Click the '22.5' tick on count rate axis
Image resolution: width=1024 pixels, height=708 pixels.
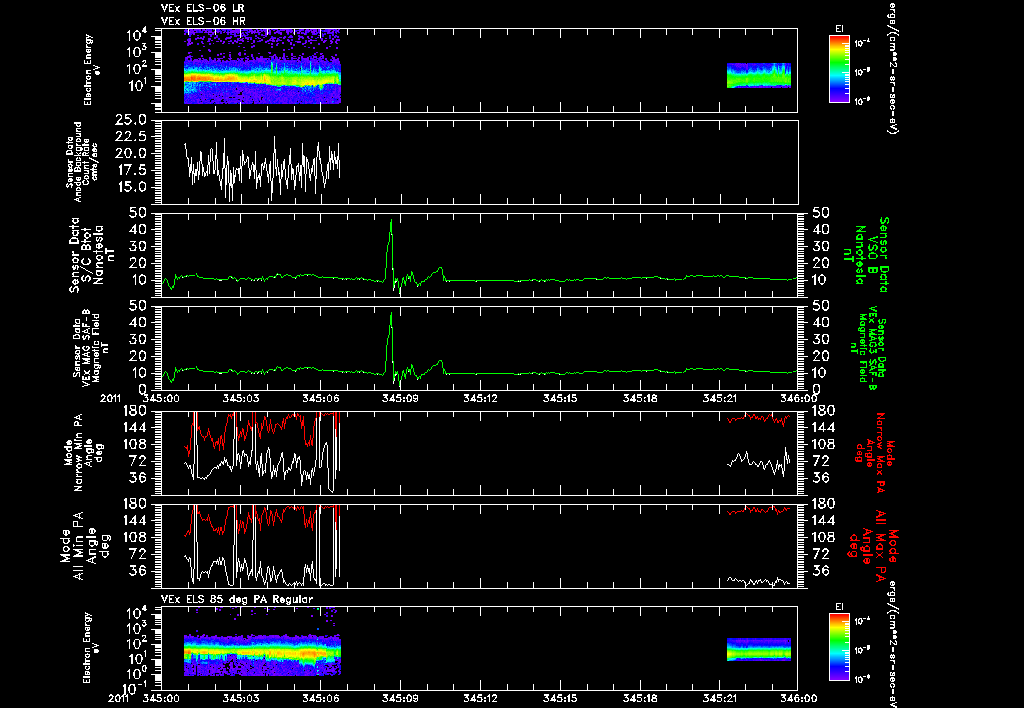coord(131,137)
